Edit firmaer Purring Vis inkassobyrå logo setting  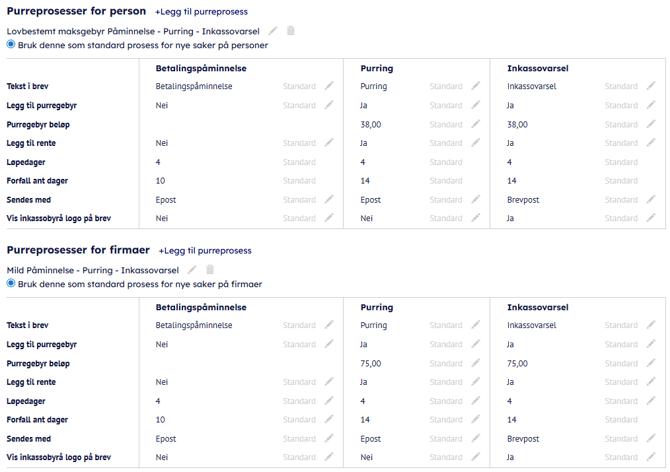point(476,457)
